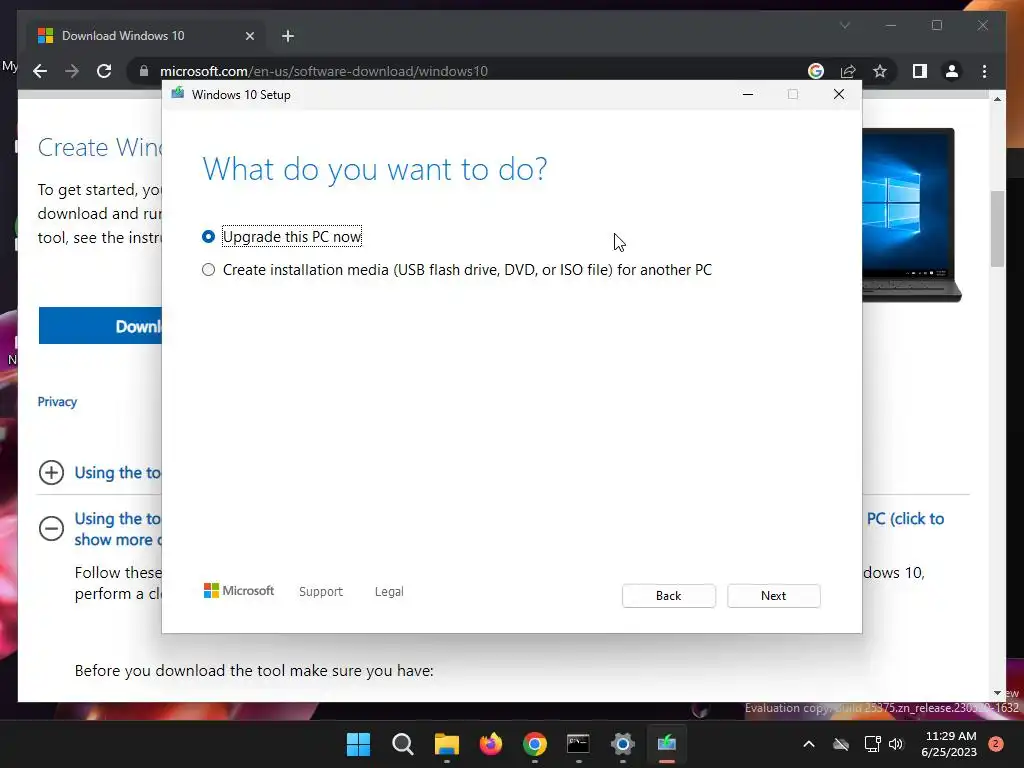Close the Windows 10 Setup dialog
The width and height of the screenshot is (1024, 768).
point(839,95)
